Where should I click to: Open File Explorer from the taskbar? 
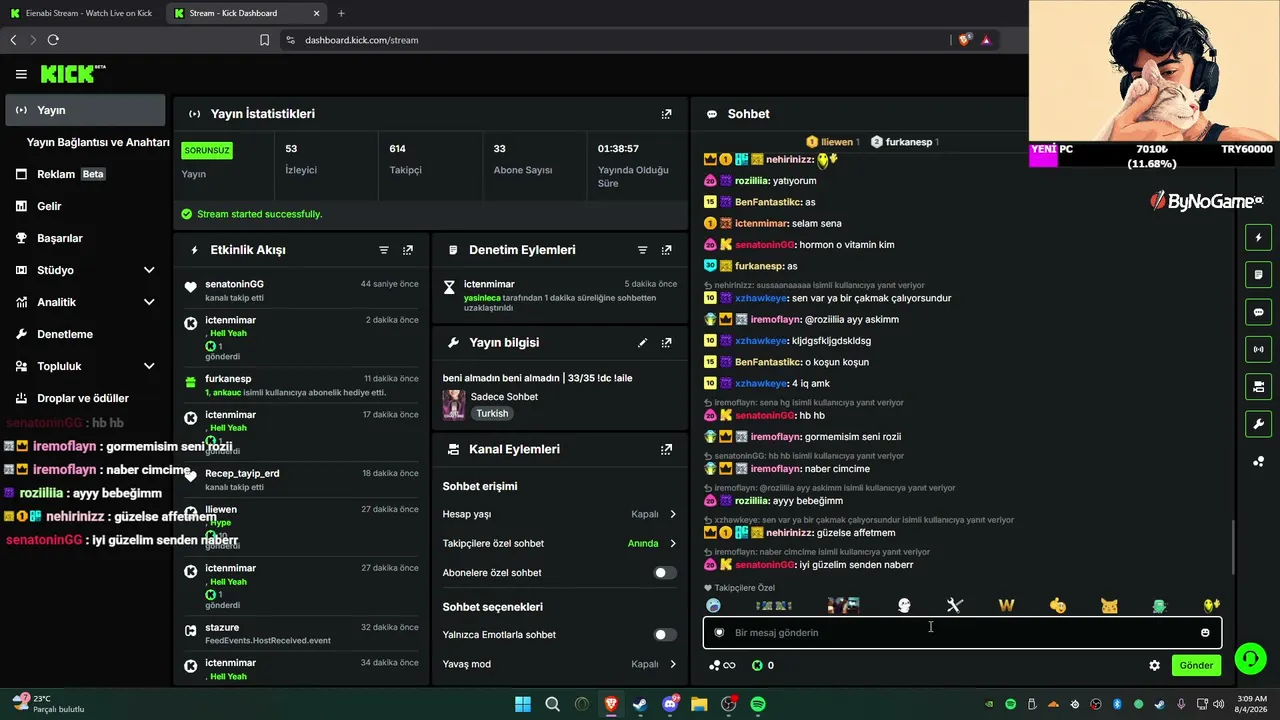pos(699,704)
